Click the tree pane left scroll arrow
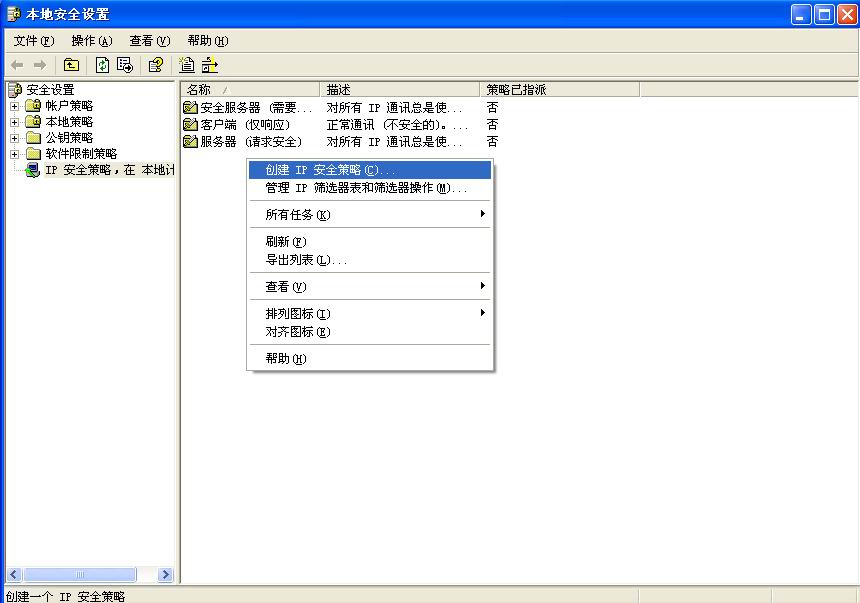 pos(14,574)
